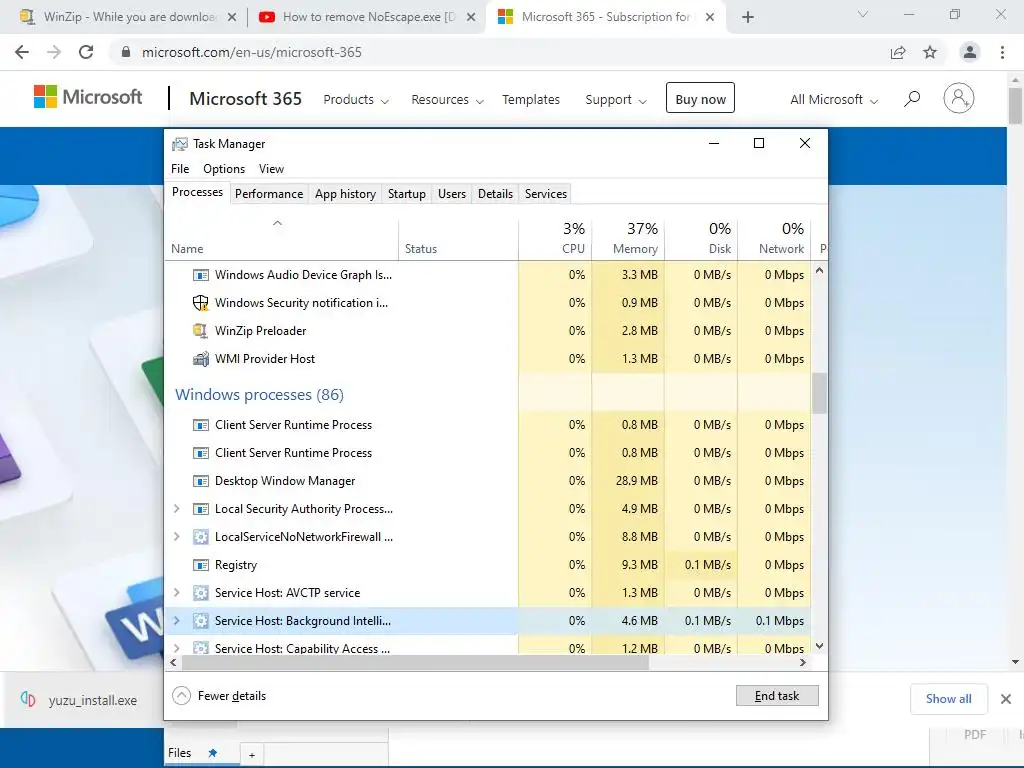Close the downloads bar with X

[x=1006, y=699]
